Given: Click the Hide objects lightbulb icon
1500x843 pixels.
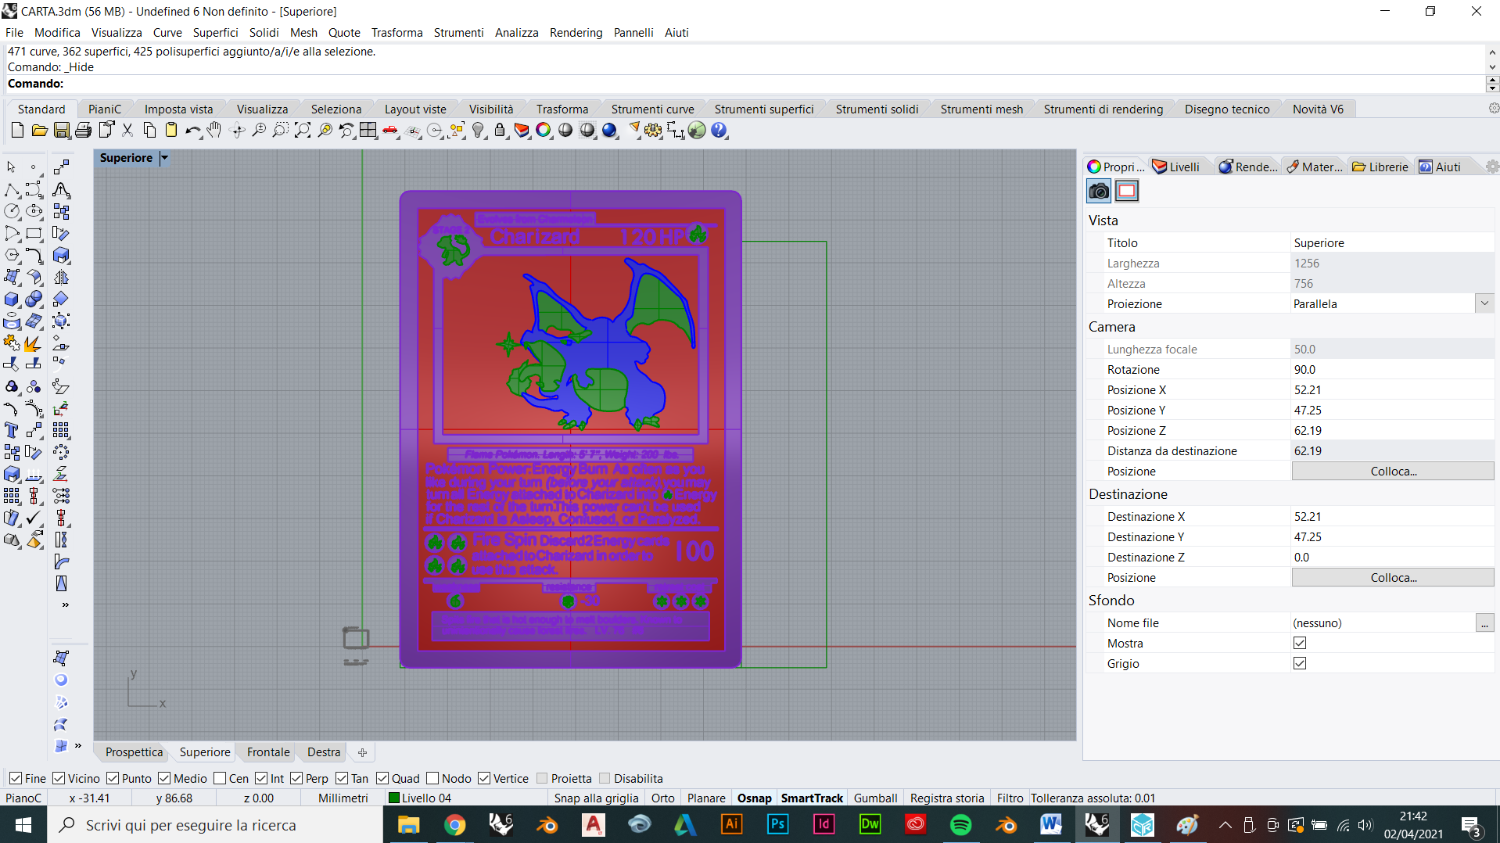Looking at the screenshot, I should coord(478,130).
